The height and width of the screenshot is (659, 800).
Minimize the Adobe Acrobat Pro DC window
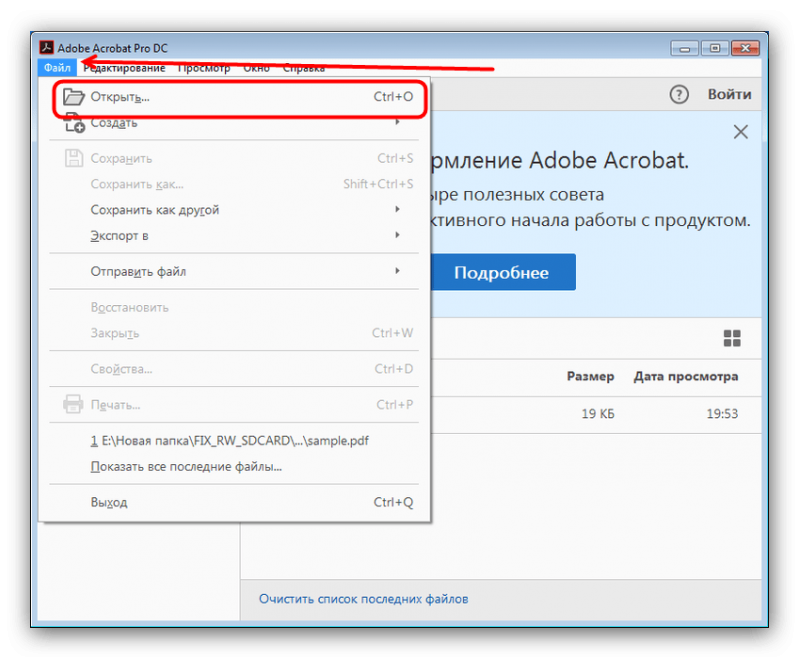click(684, 48)
